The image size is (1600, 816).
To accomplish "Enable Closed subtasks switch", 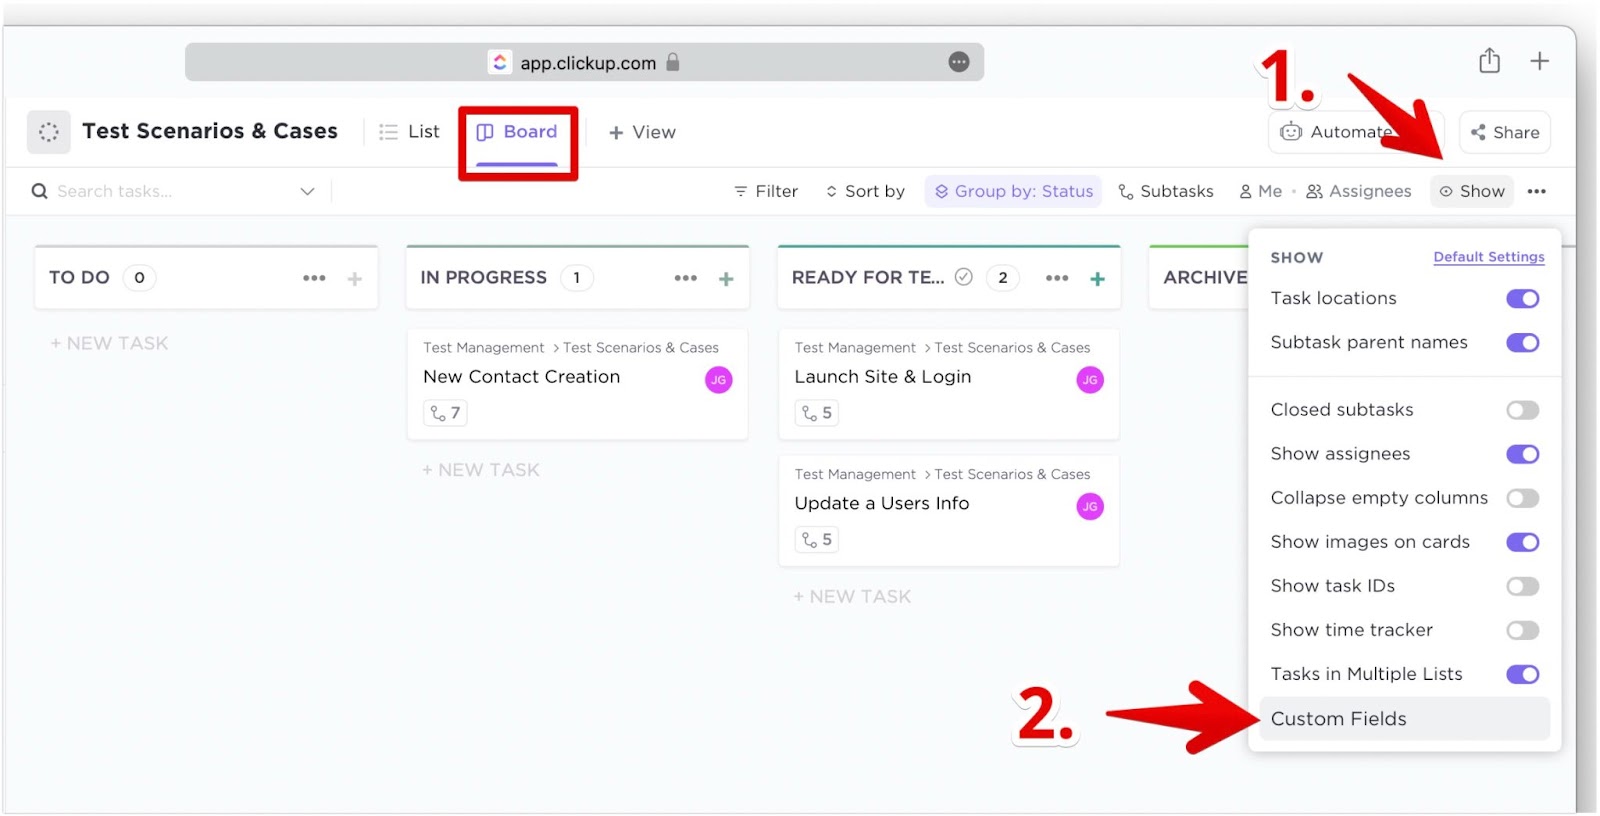I will (x=1522, y=410).
